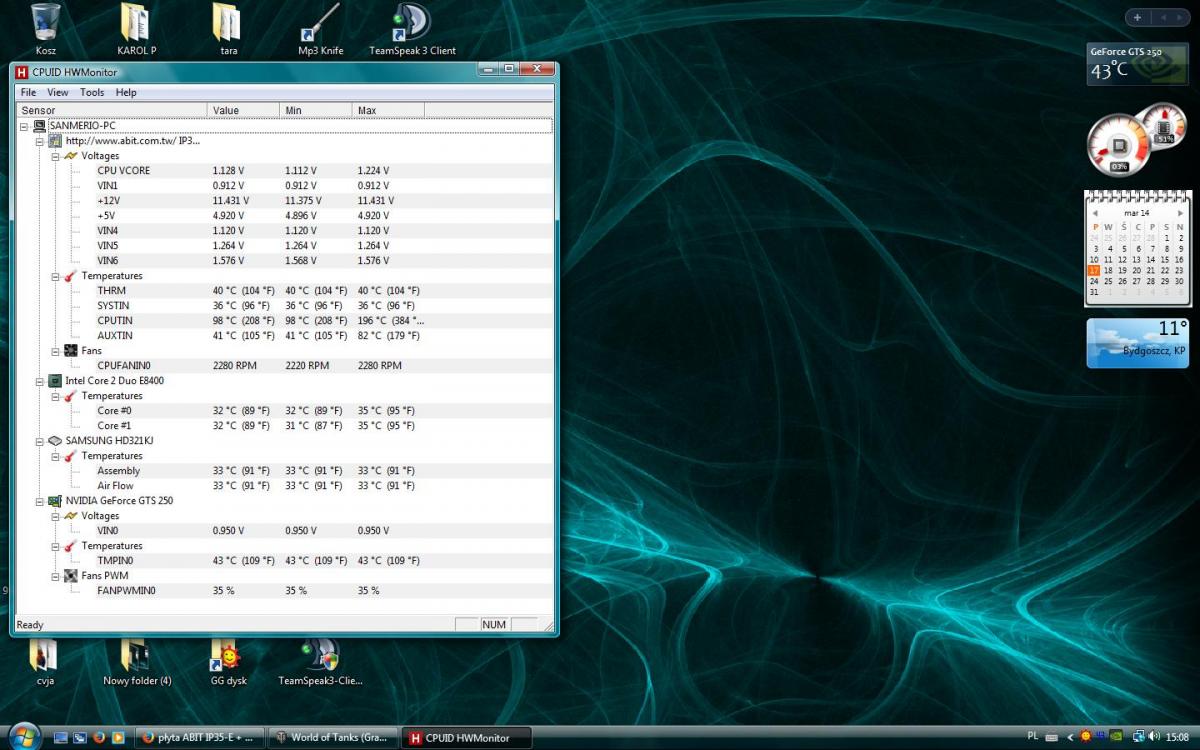
Task: Launch Firefox from the quick launch bar
Action: [99, 738]
